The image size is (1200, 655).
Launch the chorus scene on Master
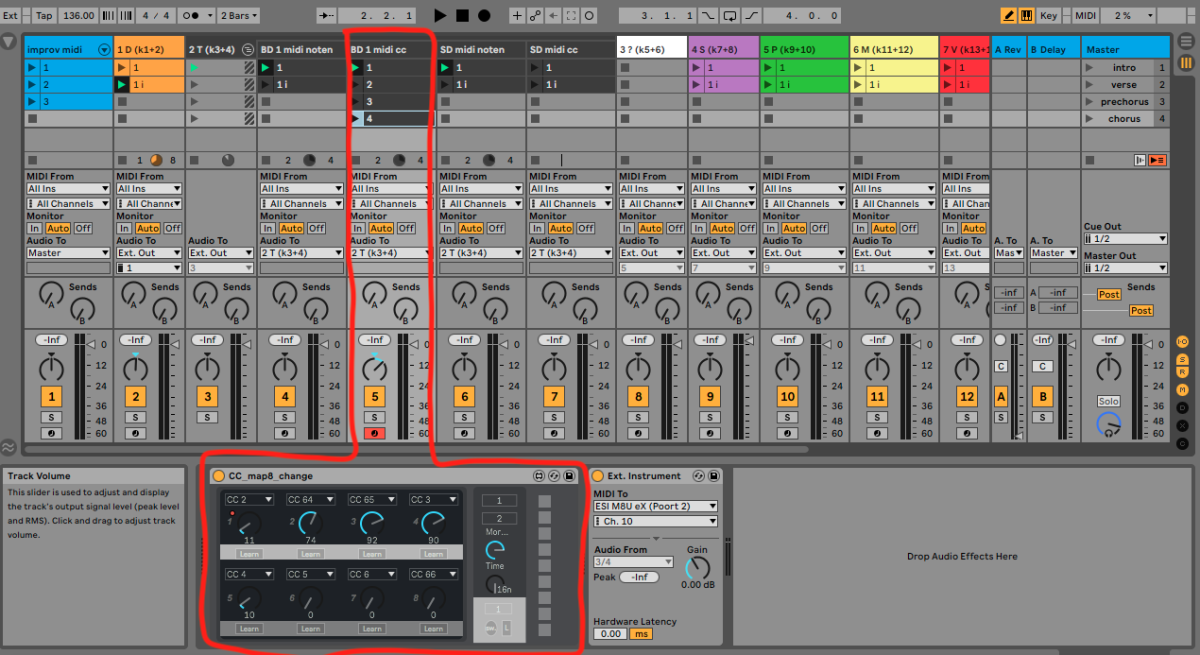pos(1088,119)
